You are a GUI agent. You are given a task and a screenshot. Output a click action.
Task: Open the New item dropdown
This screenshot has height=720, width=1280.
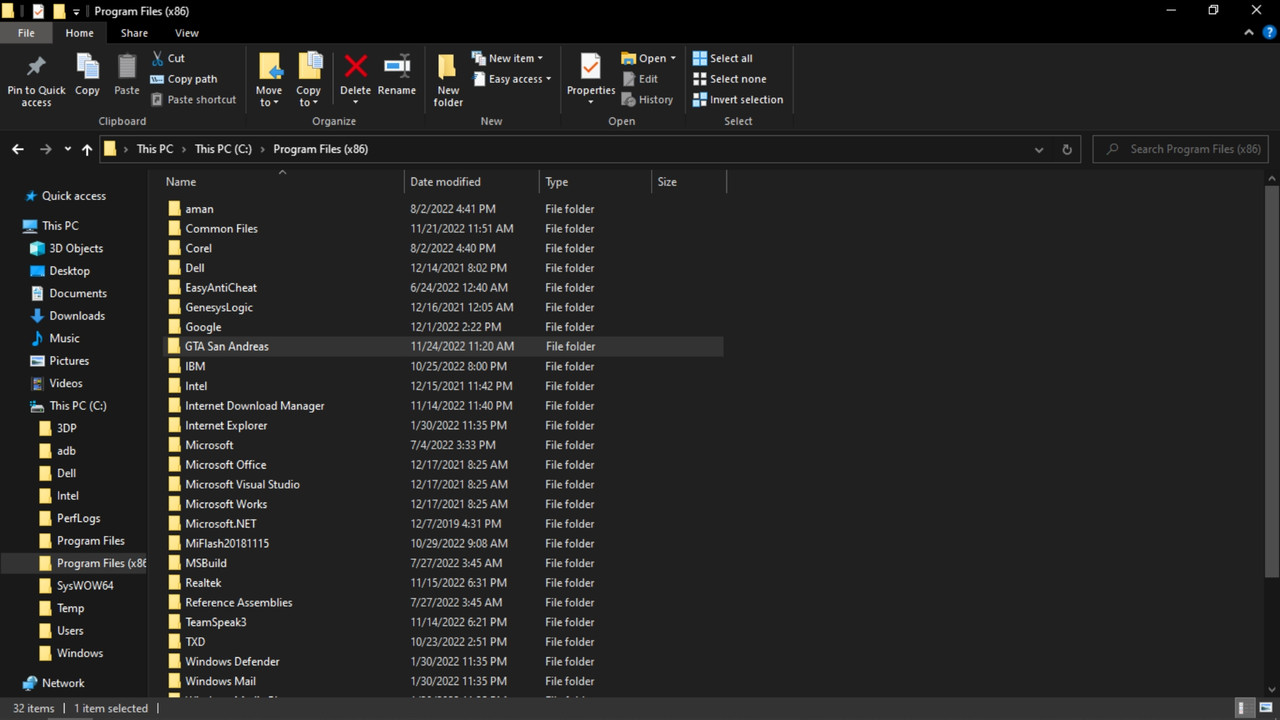click(508, 58)
